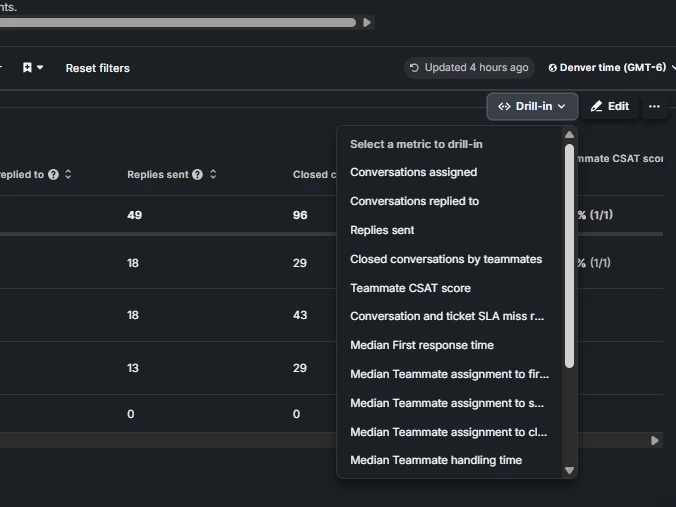Screen dimensions: 676x507
Task: Click the right arrow of the top horizontal scrollbar
Action: [x=367, y=22]
